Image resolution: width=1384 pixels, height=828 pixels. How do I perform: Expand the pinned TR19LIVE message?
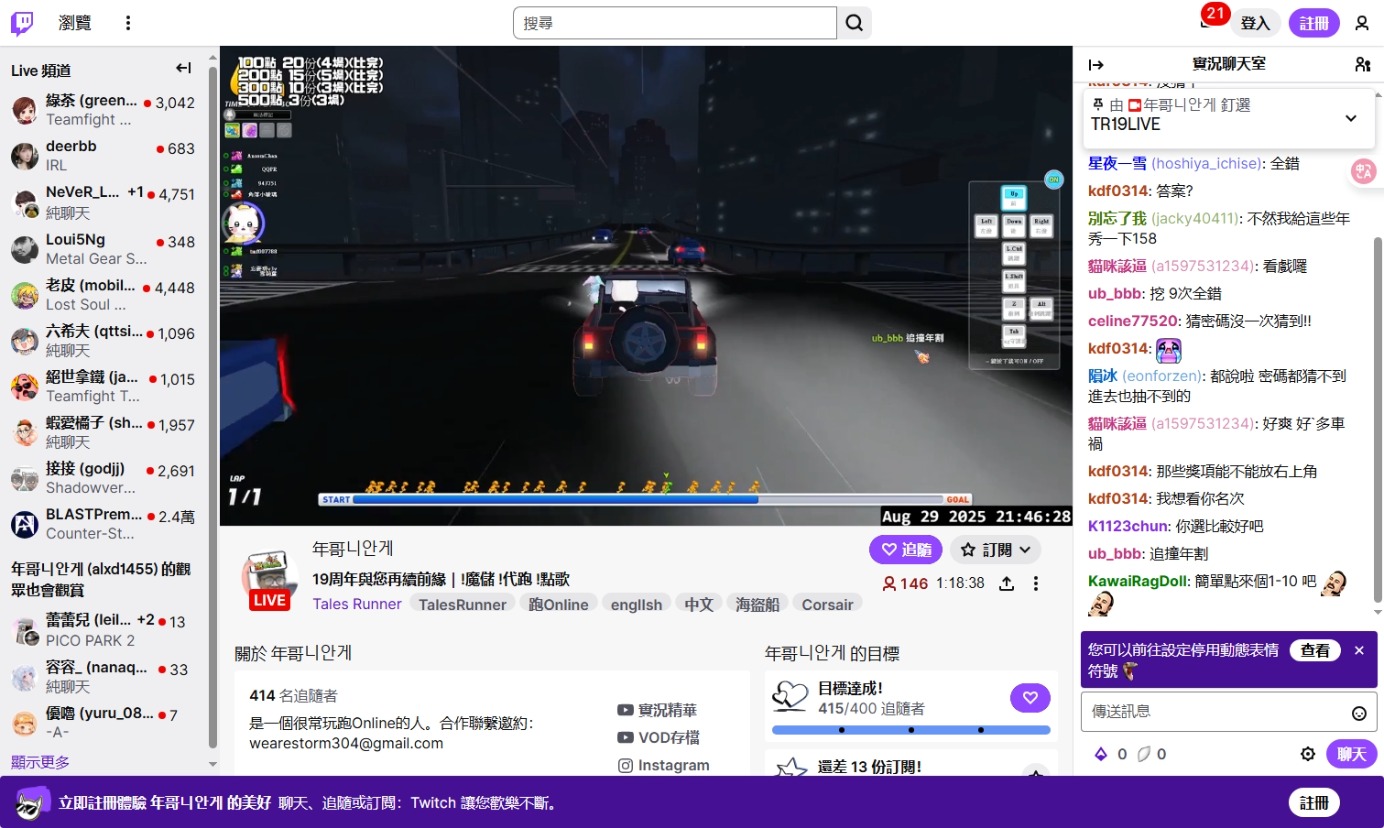pos(1350,118)
